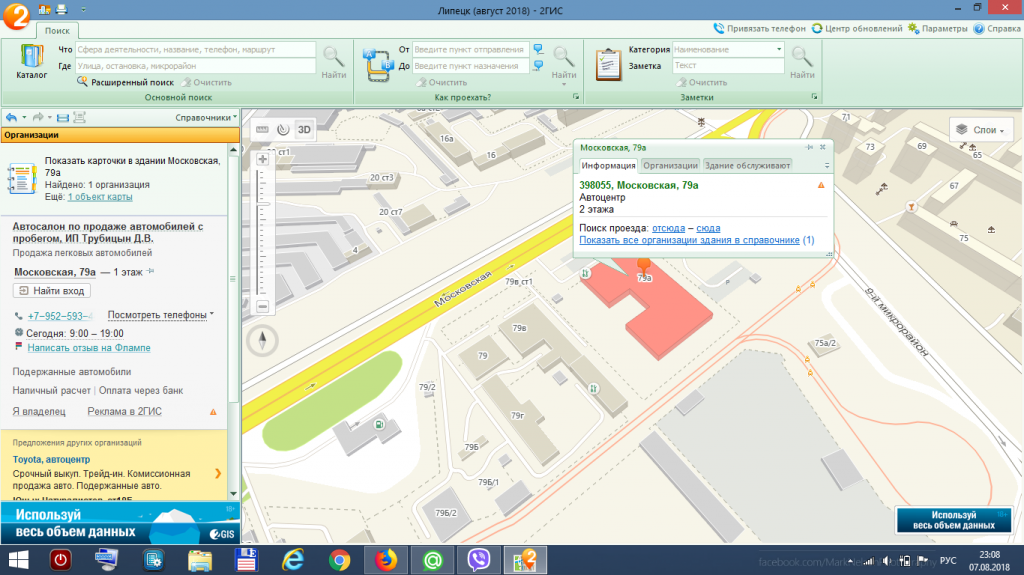Select the Поиск ribbon tab
The image size is (1024, 575).
coord(57,31)
